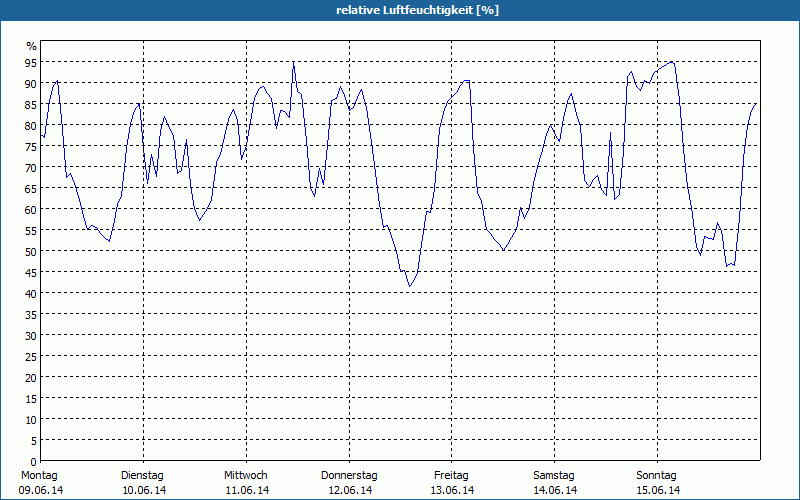The image size is (800, 500).
Task: Select the 'Montag' day label
Action: (40, 475)
